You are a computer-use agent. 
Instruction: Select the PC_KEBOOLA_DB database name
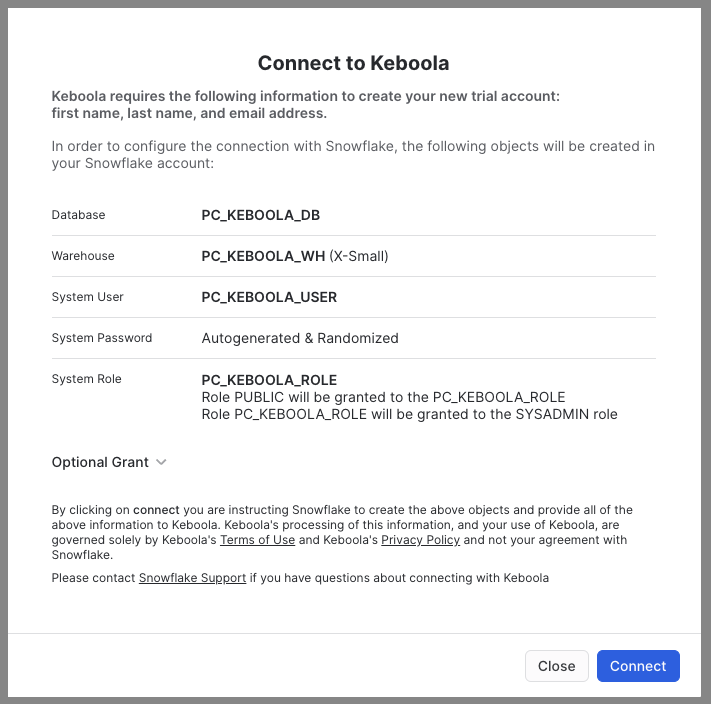coord(261,215)
